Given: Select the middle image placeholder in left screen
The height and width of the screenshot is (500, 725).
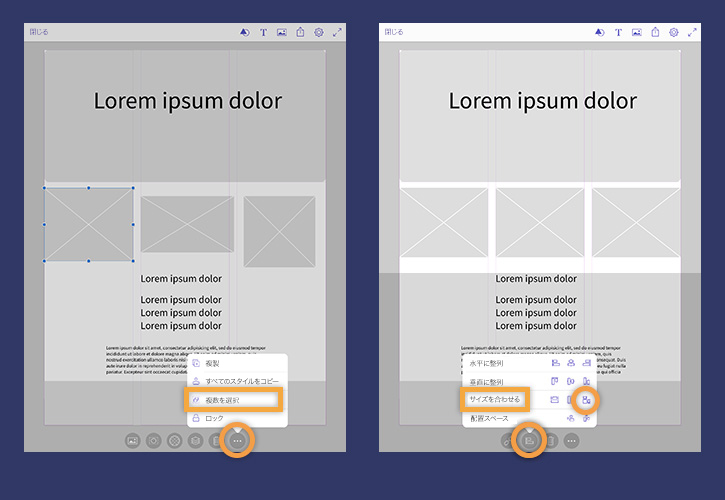Looking at the screenshot, I should [x=187, y=224].
